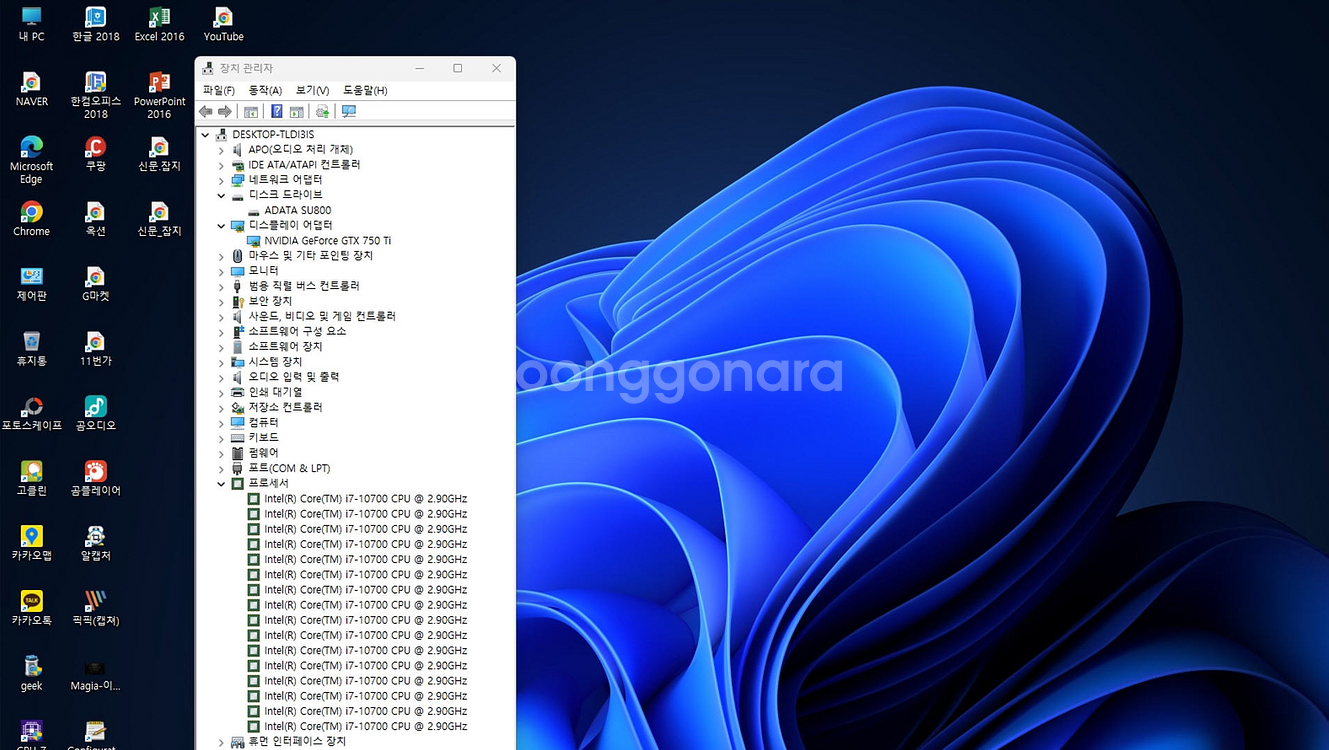Expand the 모니터 category
This screenshot has height=750, width=1329.
tap(221, 270)
